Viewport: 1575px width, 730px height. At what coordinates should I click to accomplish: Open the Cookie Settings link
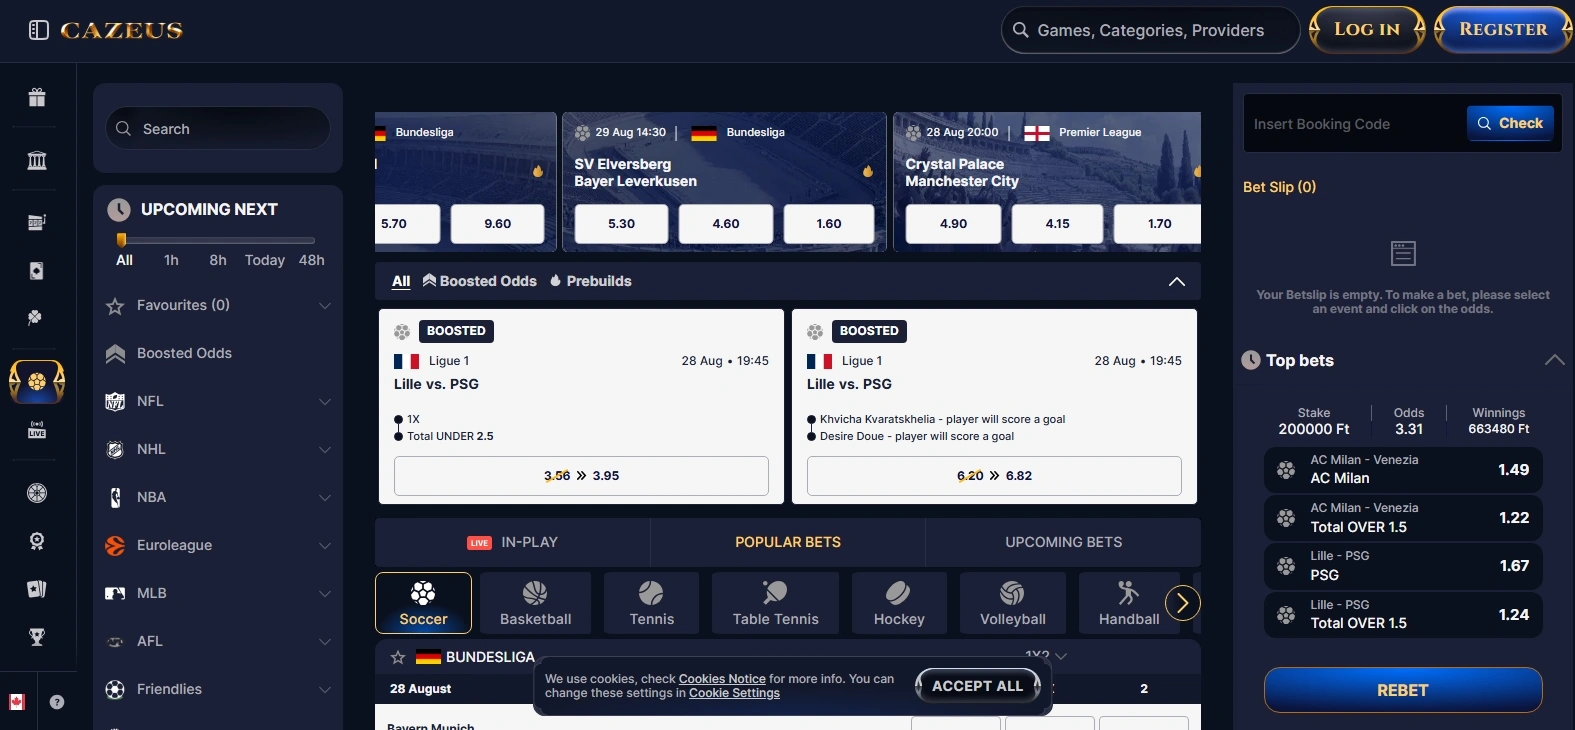click(x=734, y=693)
